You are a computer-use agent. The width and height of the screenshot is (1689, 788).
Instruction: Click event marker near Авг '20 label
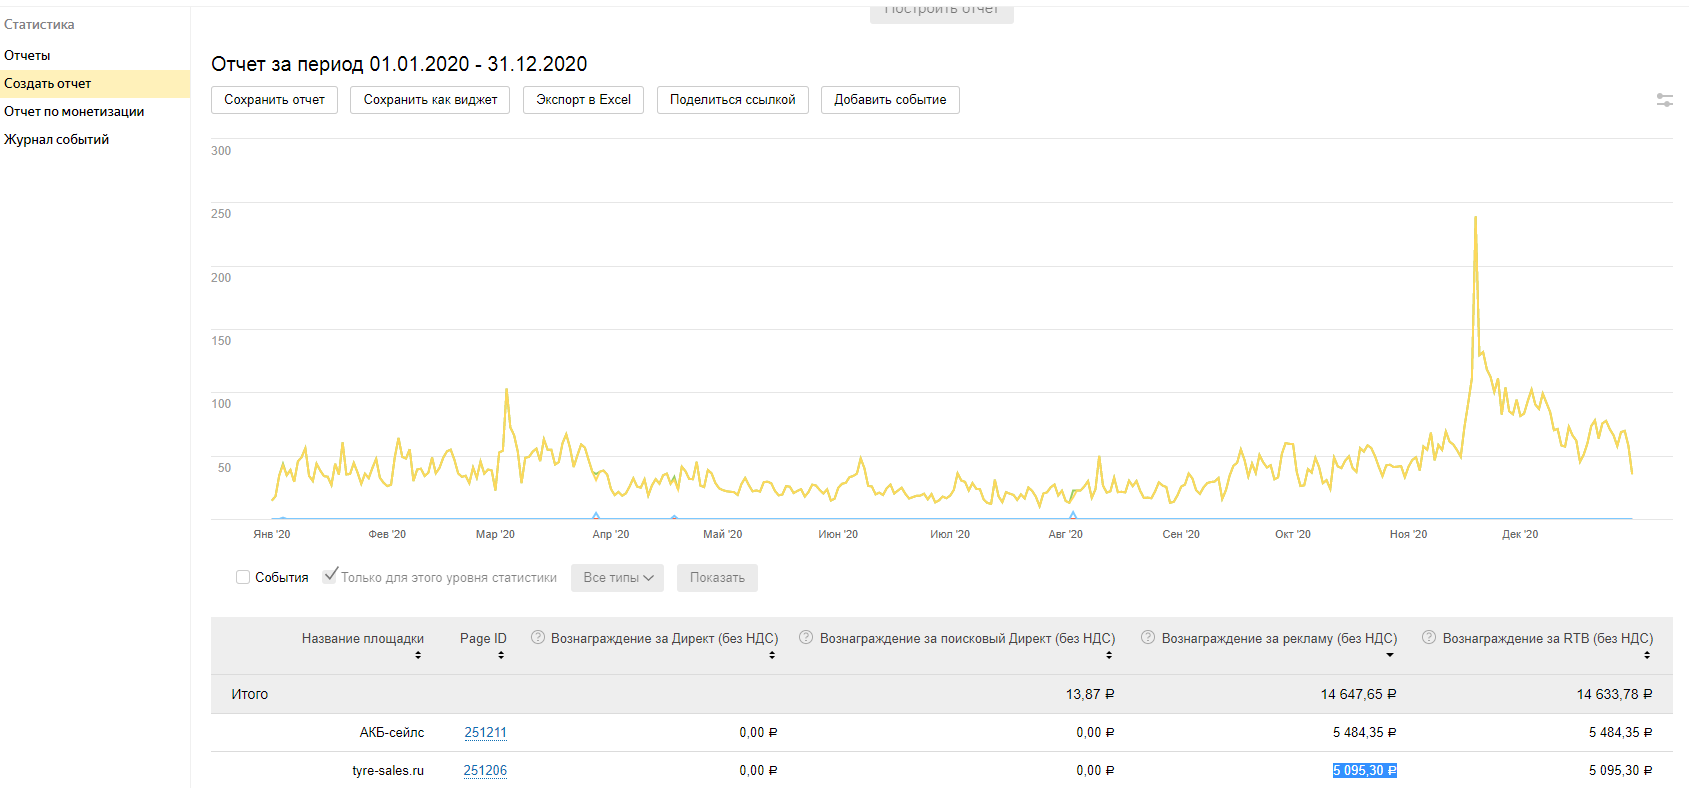pyautogui.click(x=1073, y=515)
